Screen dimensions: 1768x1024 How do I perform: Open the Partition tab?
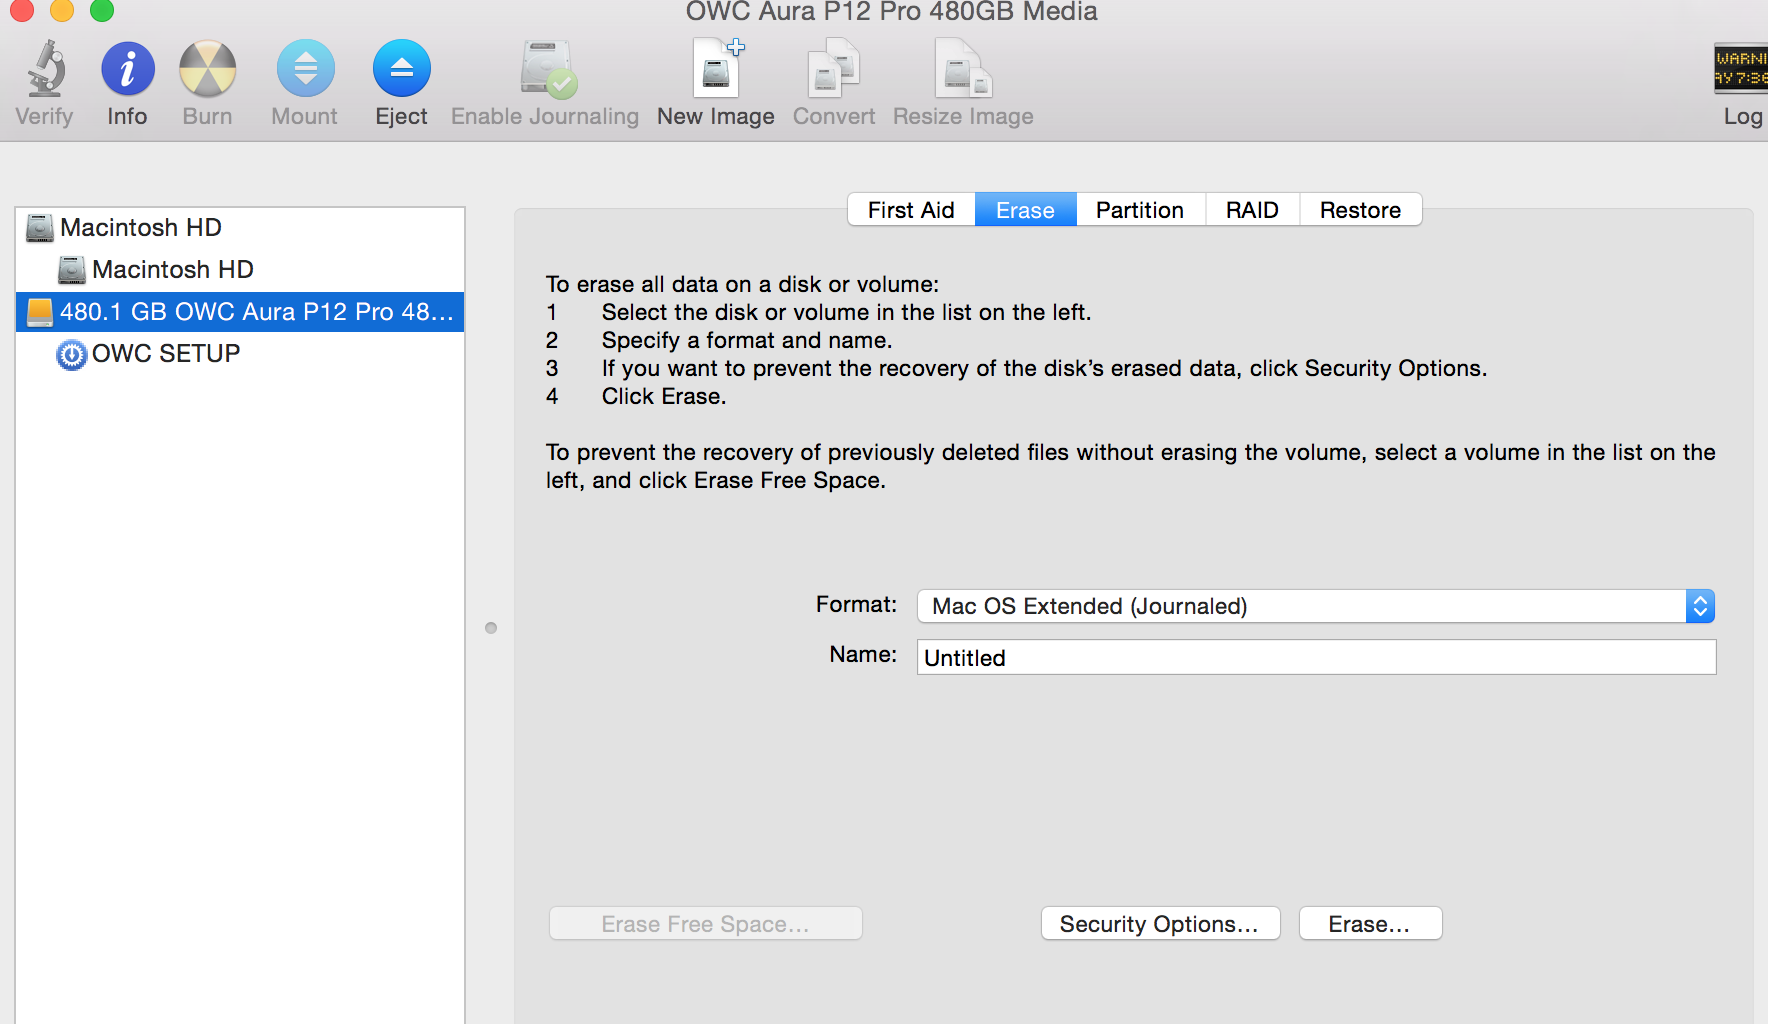pos(1140,210)
